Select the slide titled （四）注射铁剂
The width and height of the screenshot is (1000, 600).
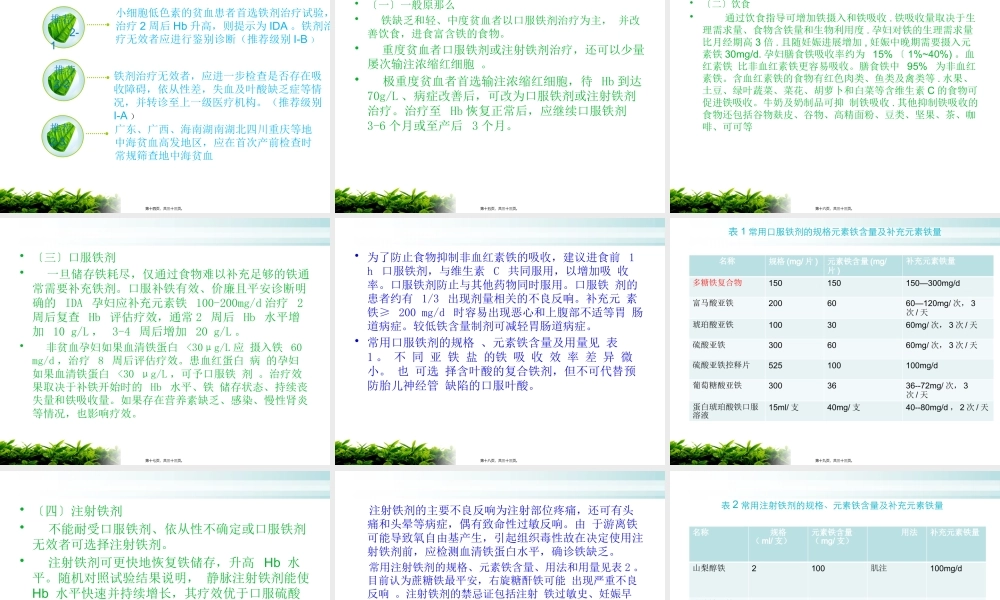[165, 540]
